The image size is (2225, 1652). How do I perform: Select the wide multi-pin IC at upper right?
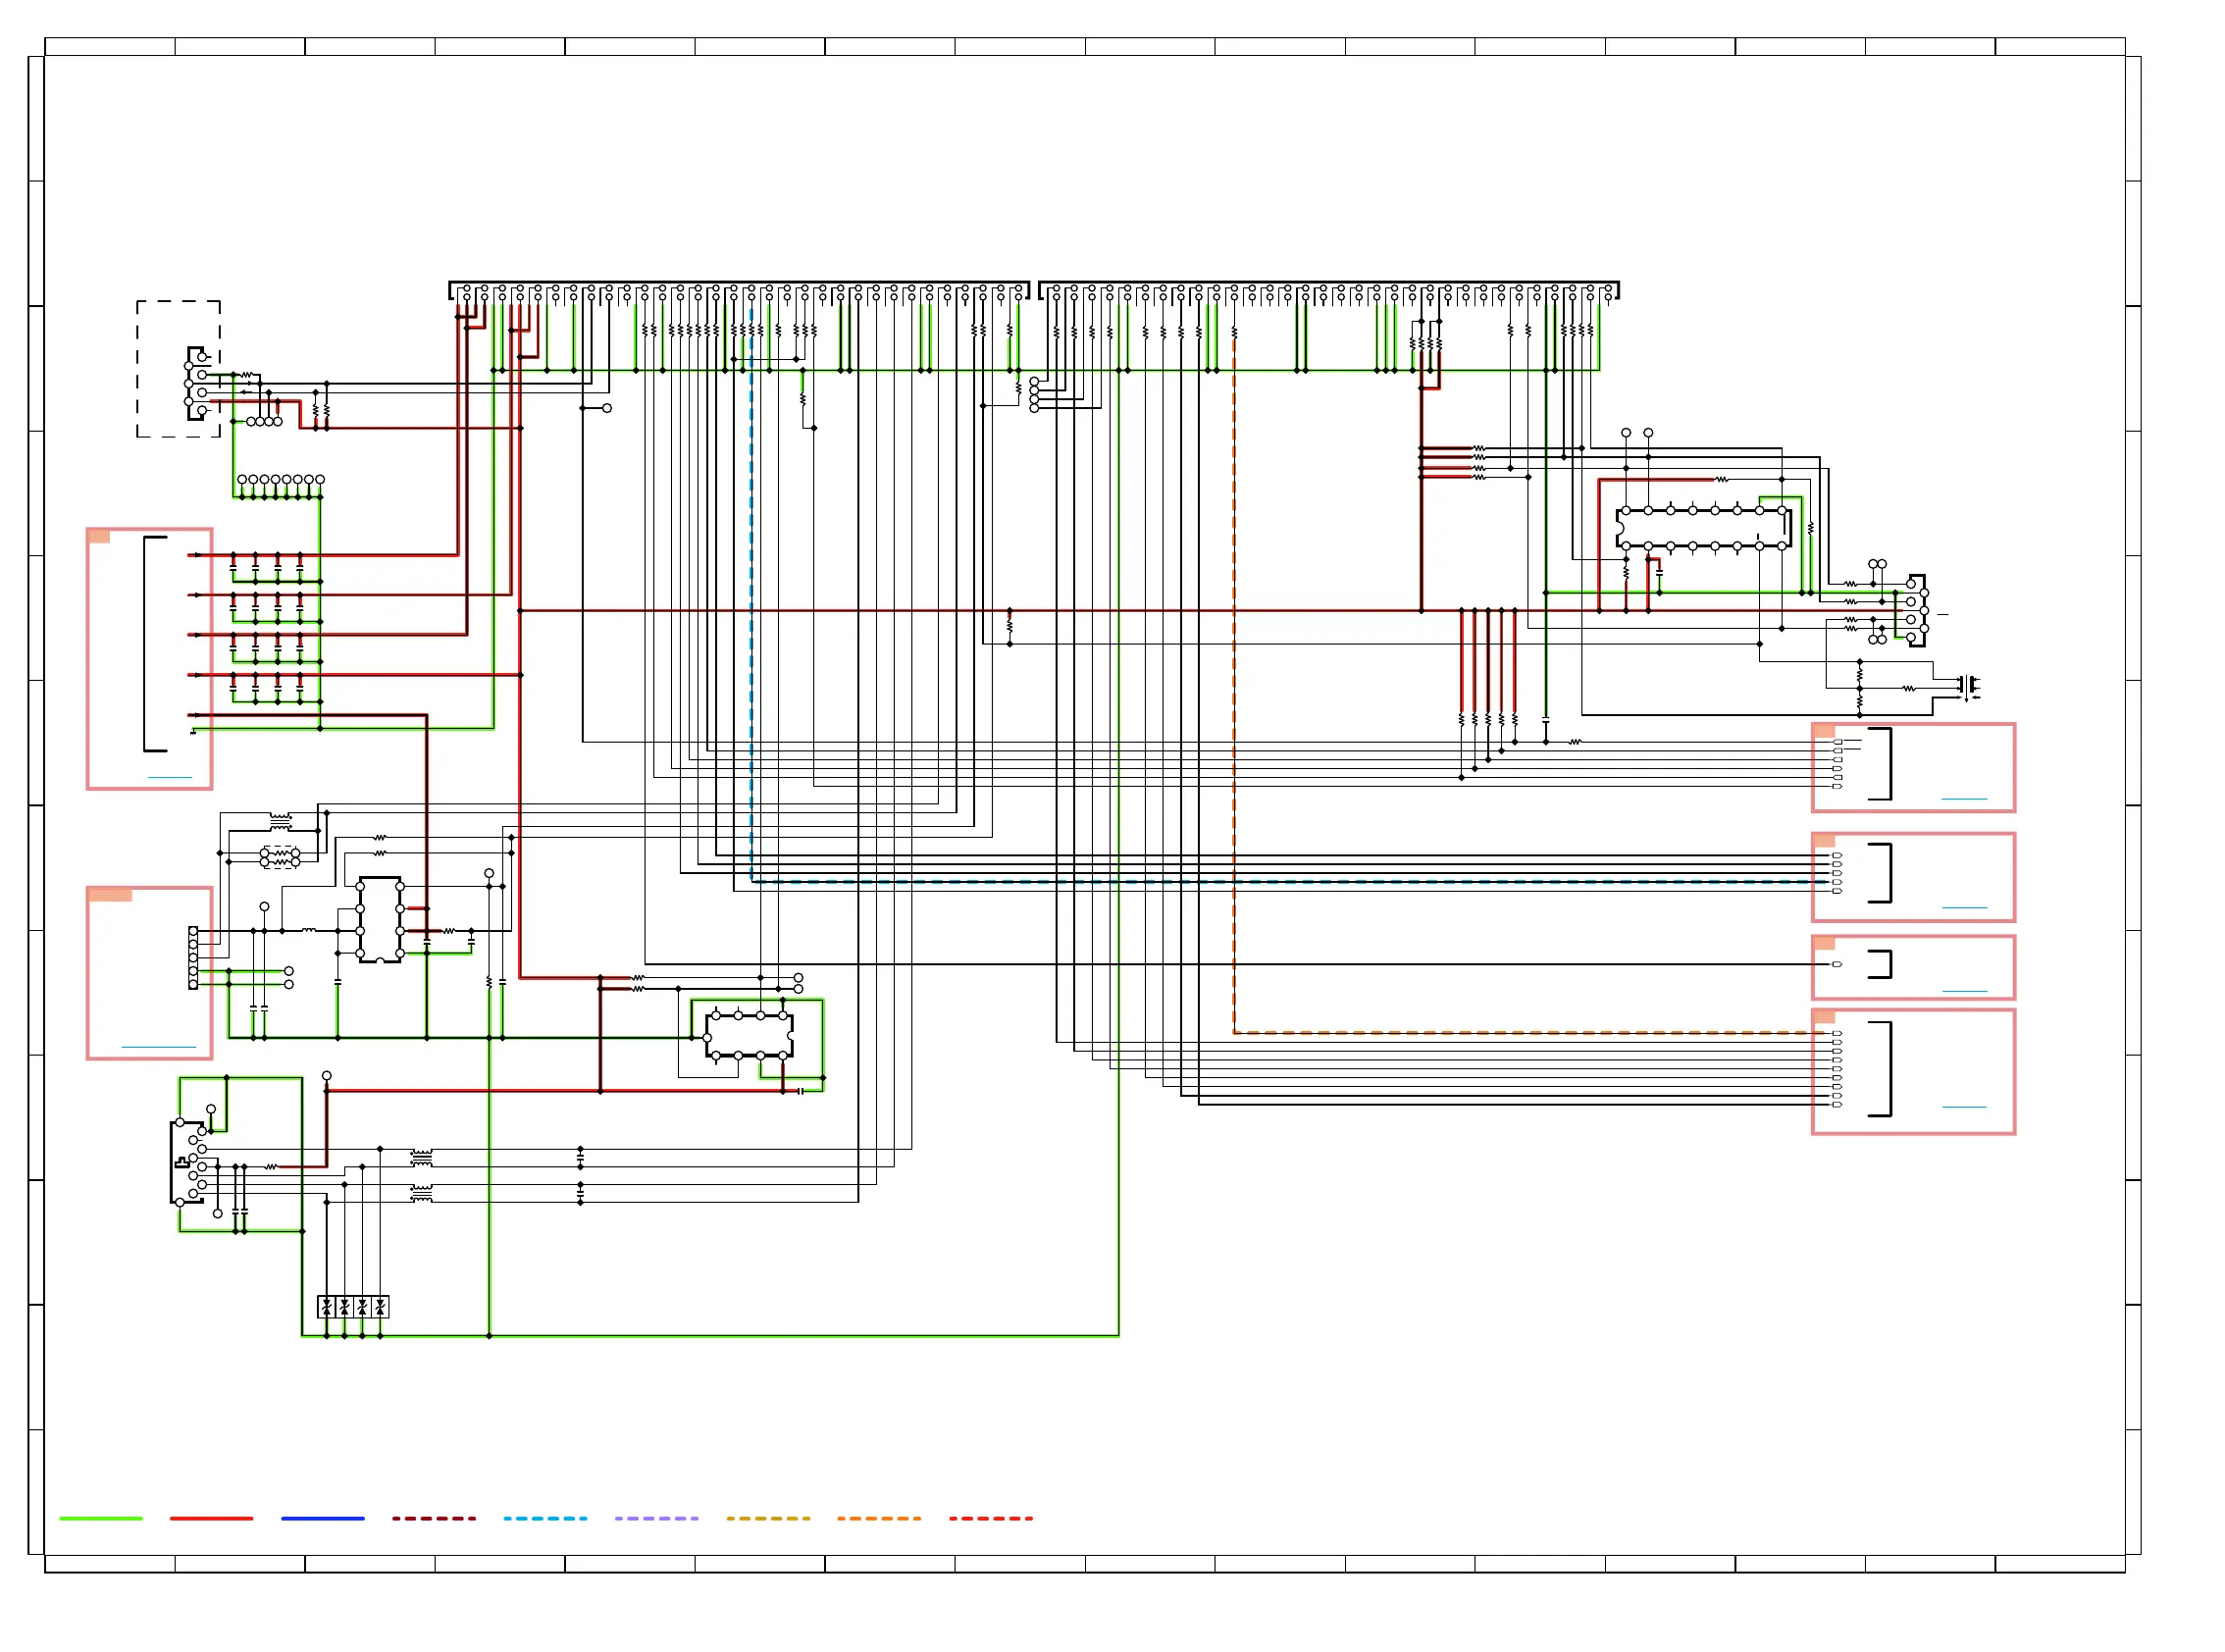coord(1703,529)
